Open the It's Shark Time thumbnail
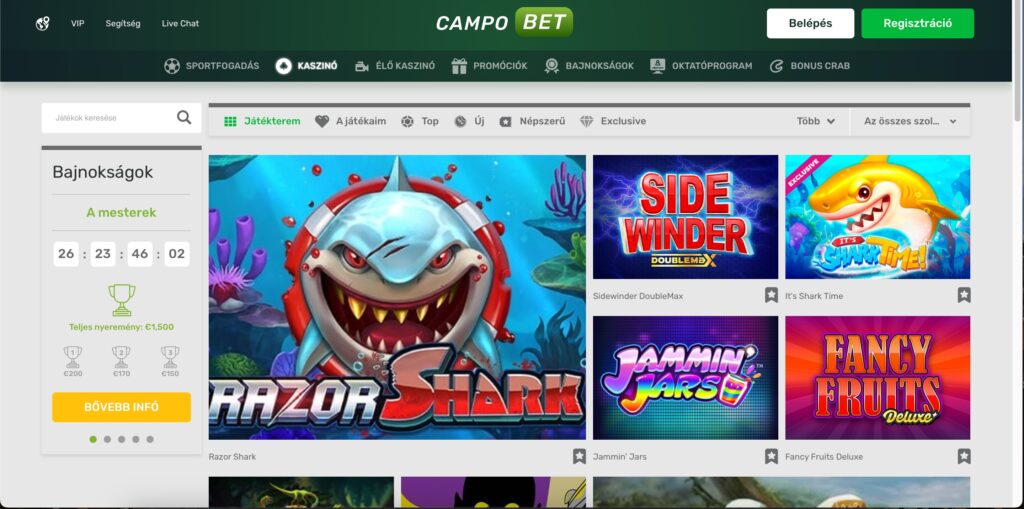The height and width of the screenshot is (509, 1024). (878, 217)
